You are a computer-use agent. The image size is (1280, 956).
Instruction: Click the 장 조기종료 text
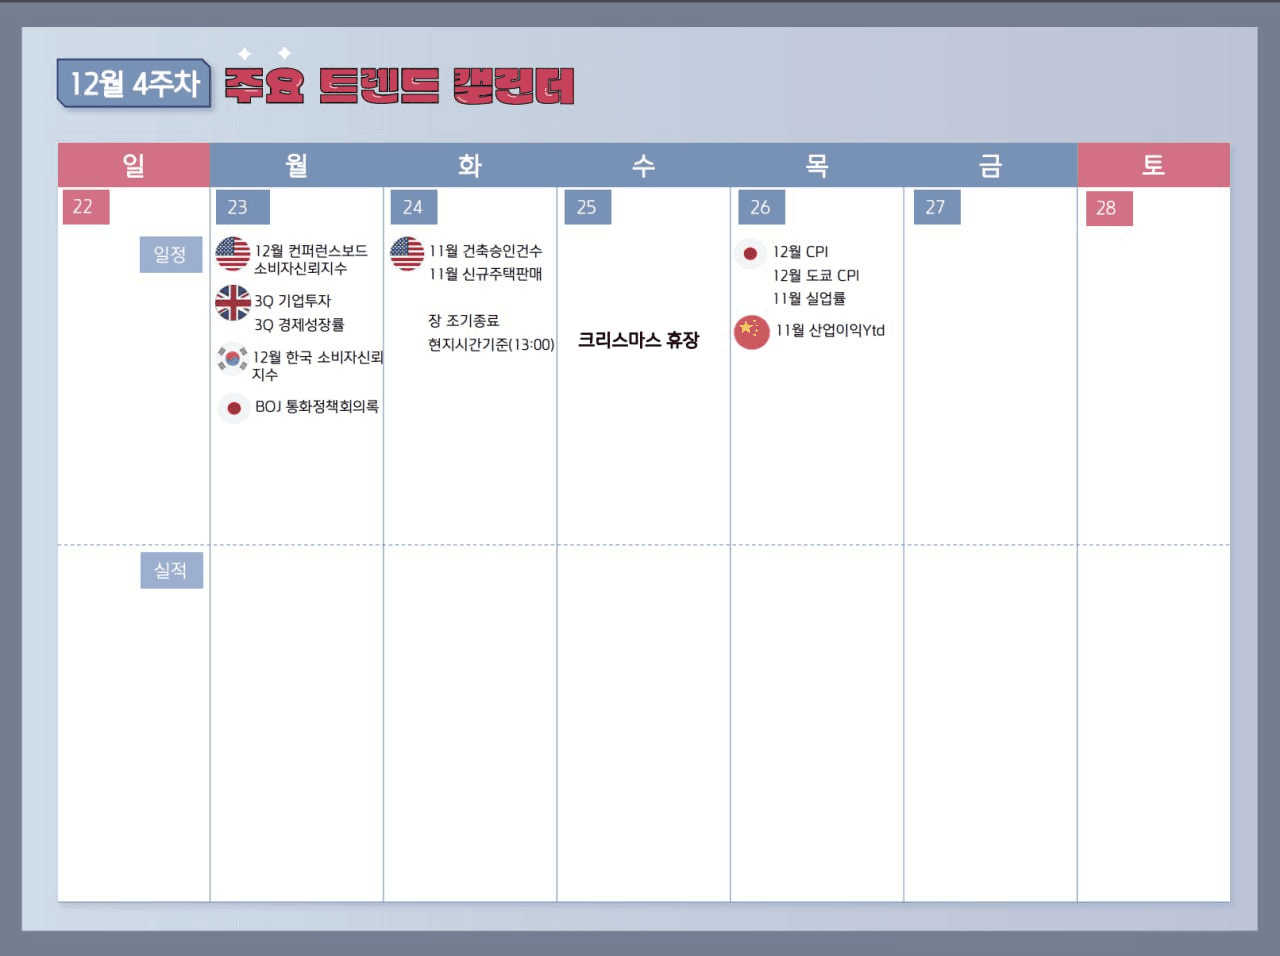[464, 321]
